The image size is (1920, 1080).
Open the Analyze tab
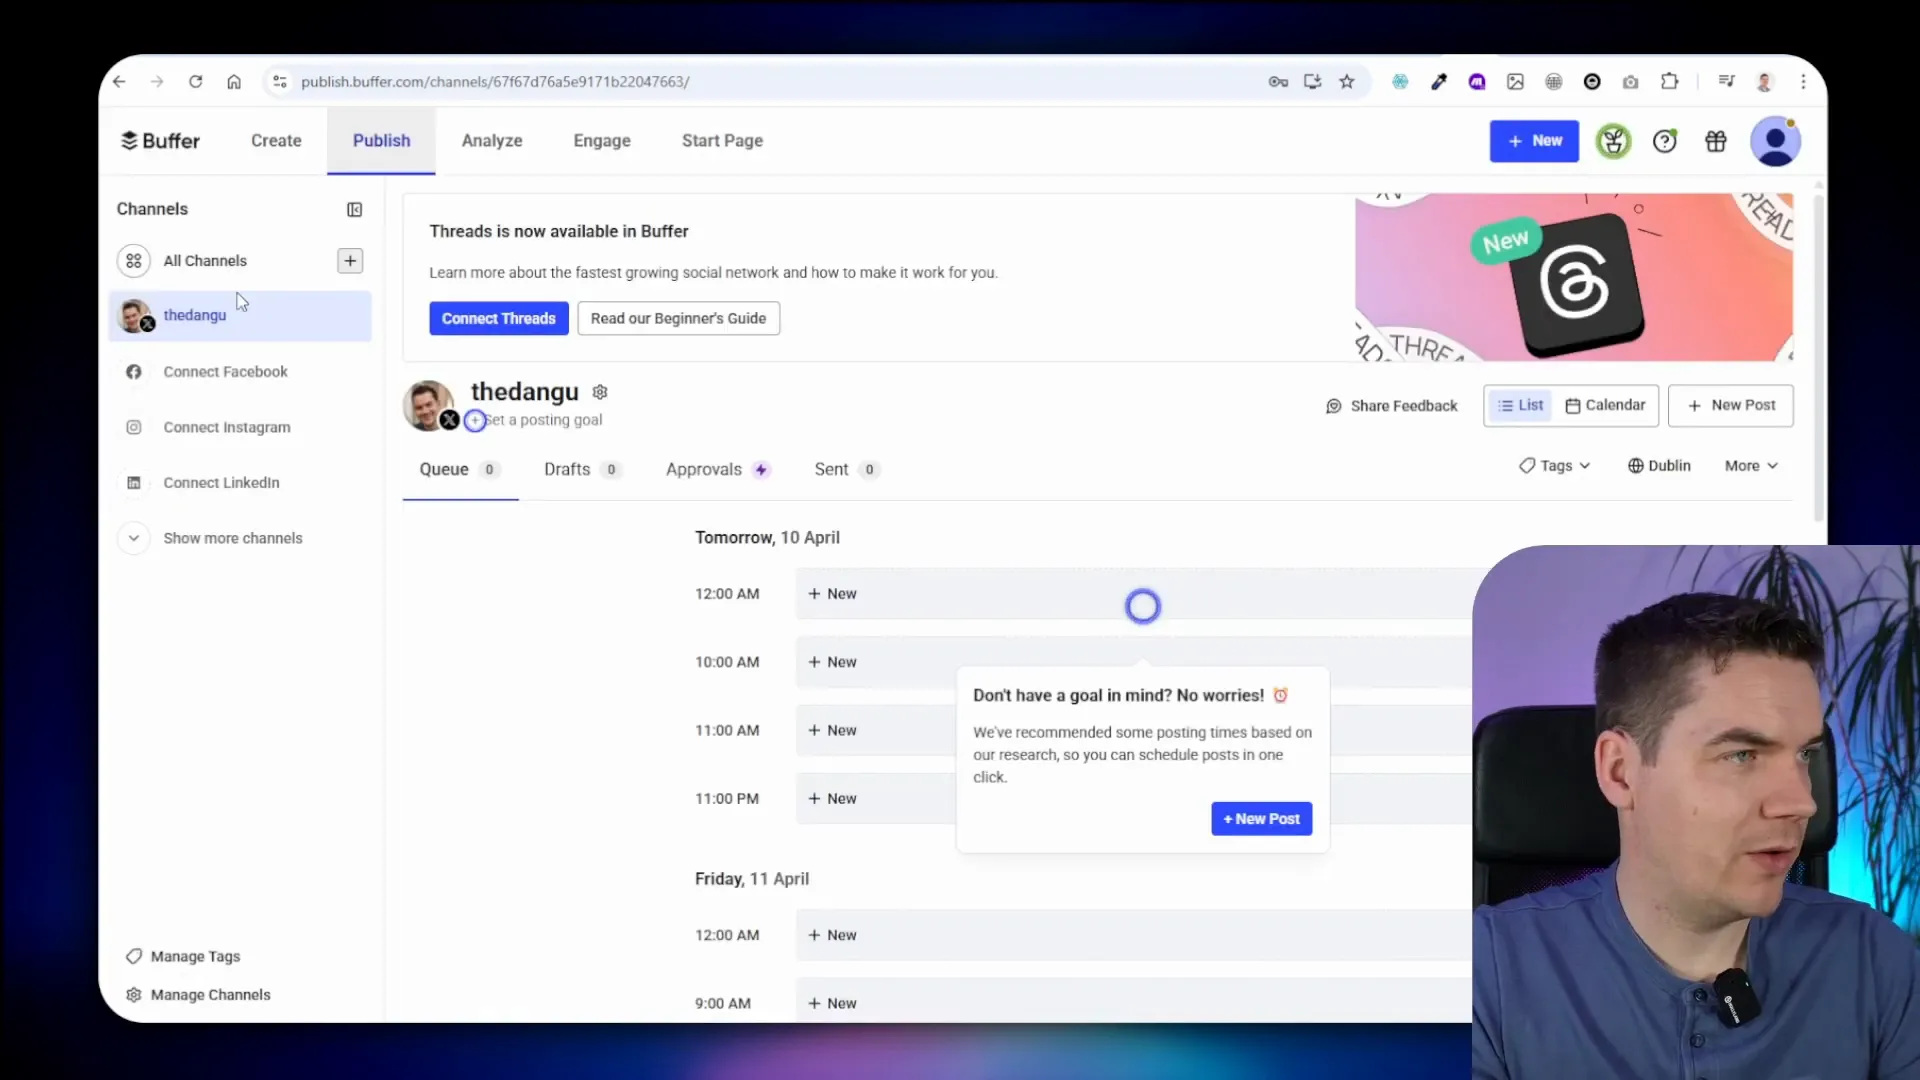click(x=492, y=141)
